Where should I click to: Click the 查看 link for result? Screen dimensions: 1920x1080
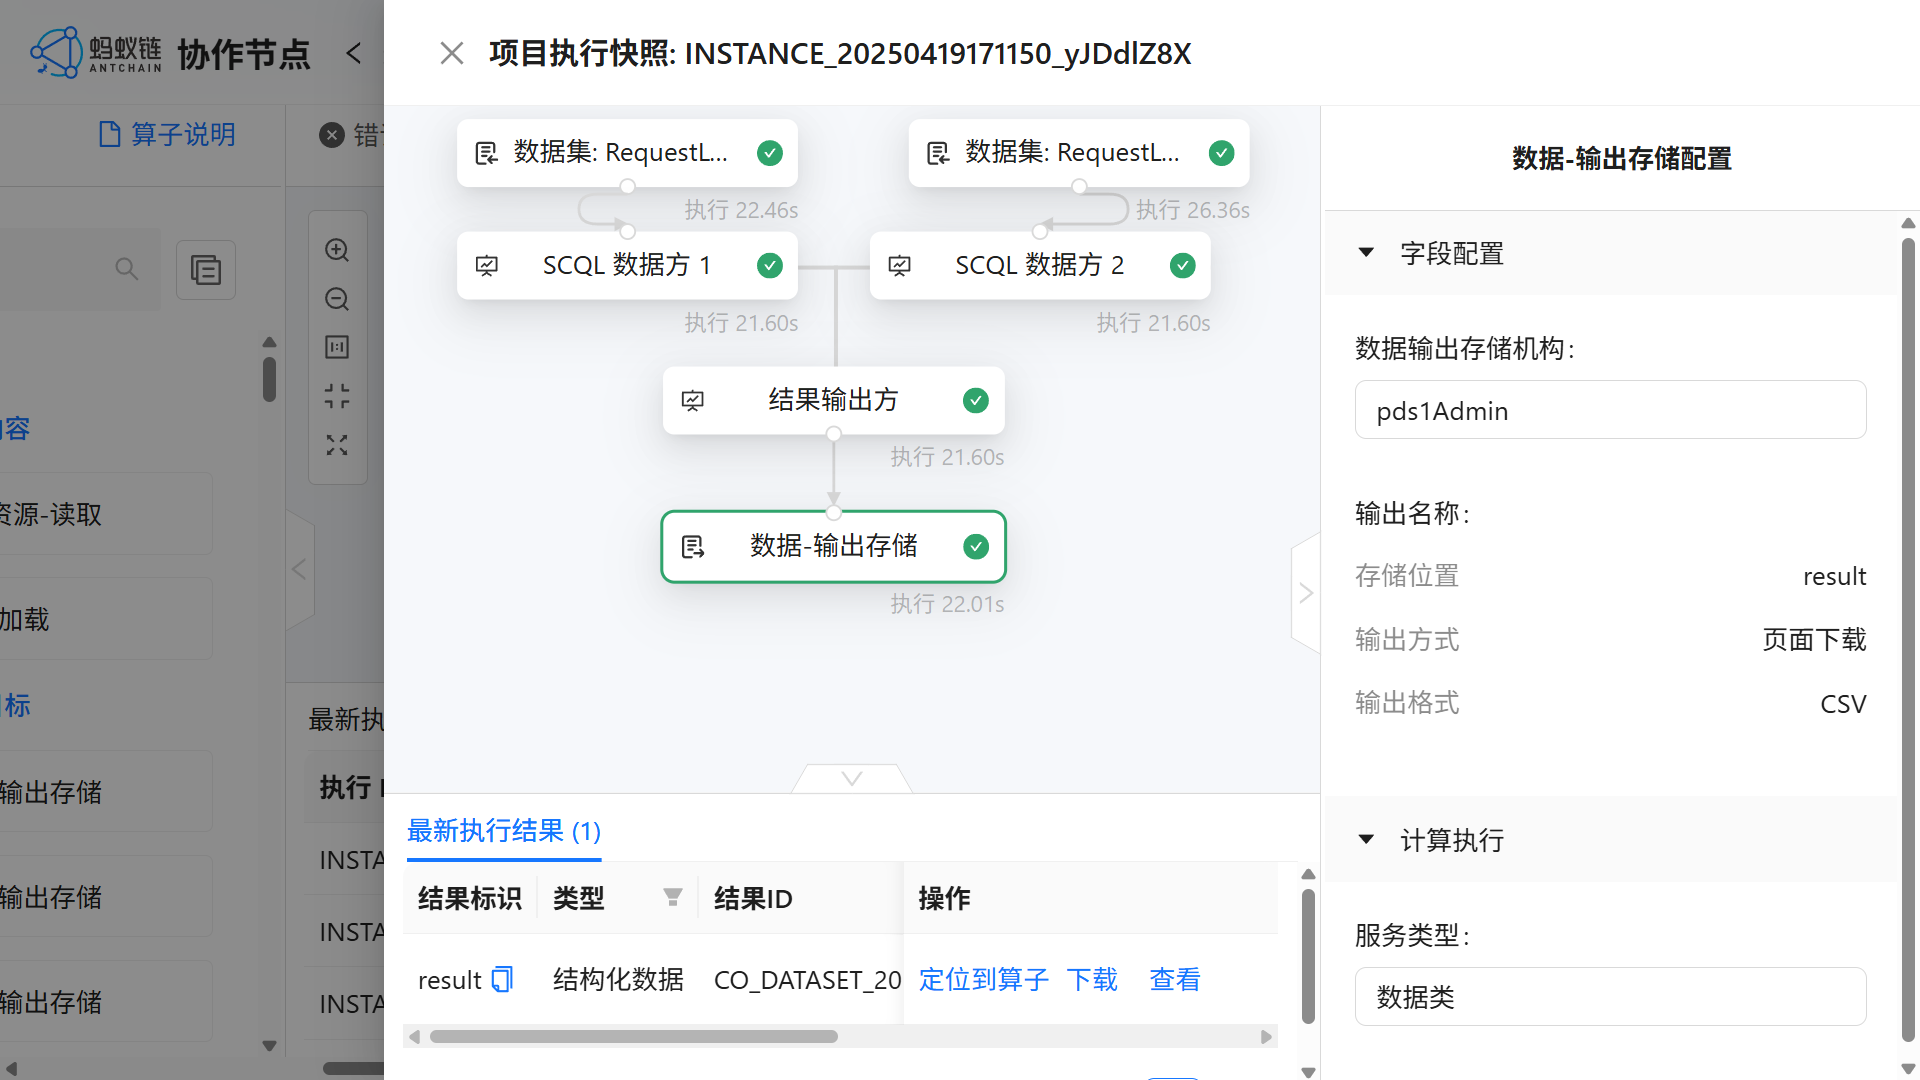point(1175,979)
